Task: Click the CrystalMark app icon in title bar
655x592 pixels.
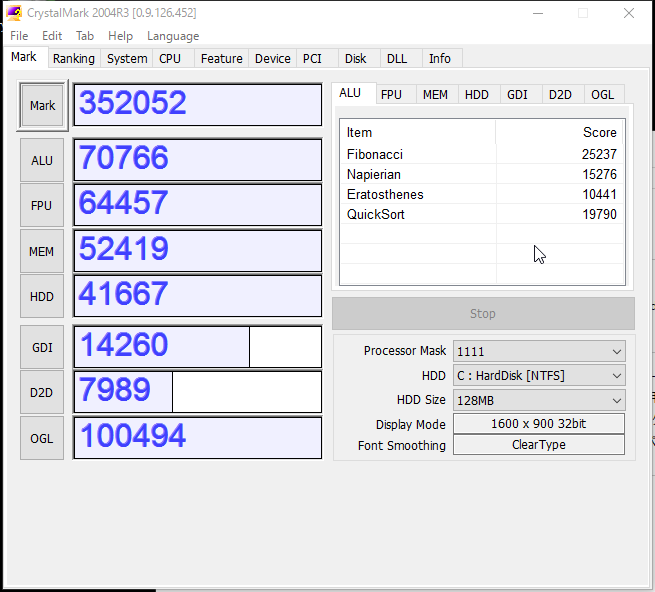Action: pyautogui.click(x=14, y=13)
